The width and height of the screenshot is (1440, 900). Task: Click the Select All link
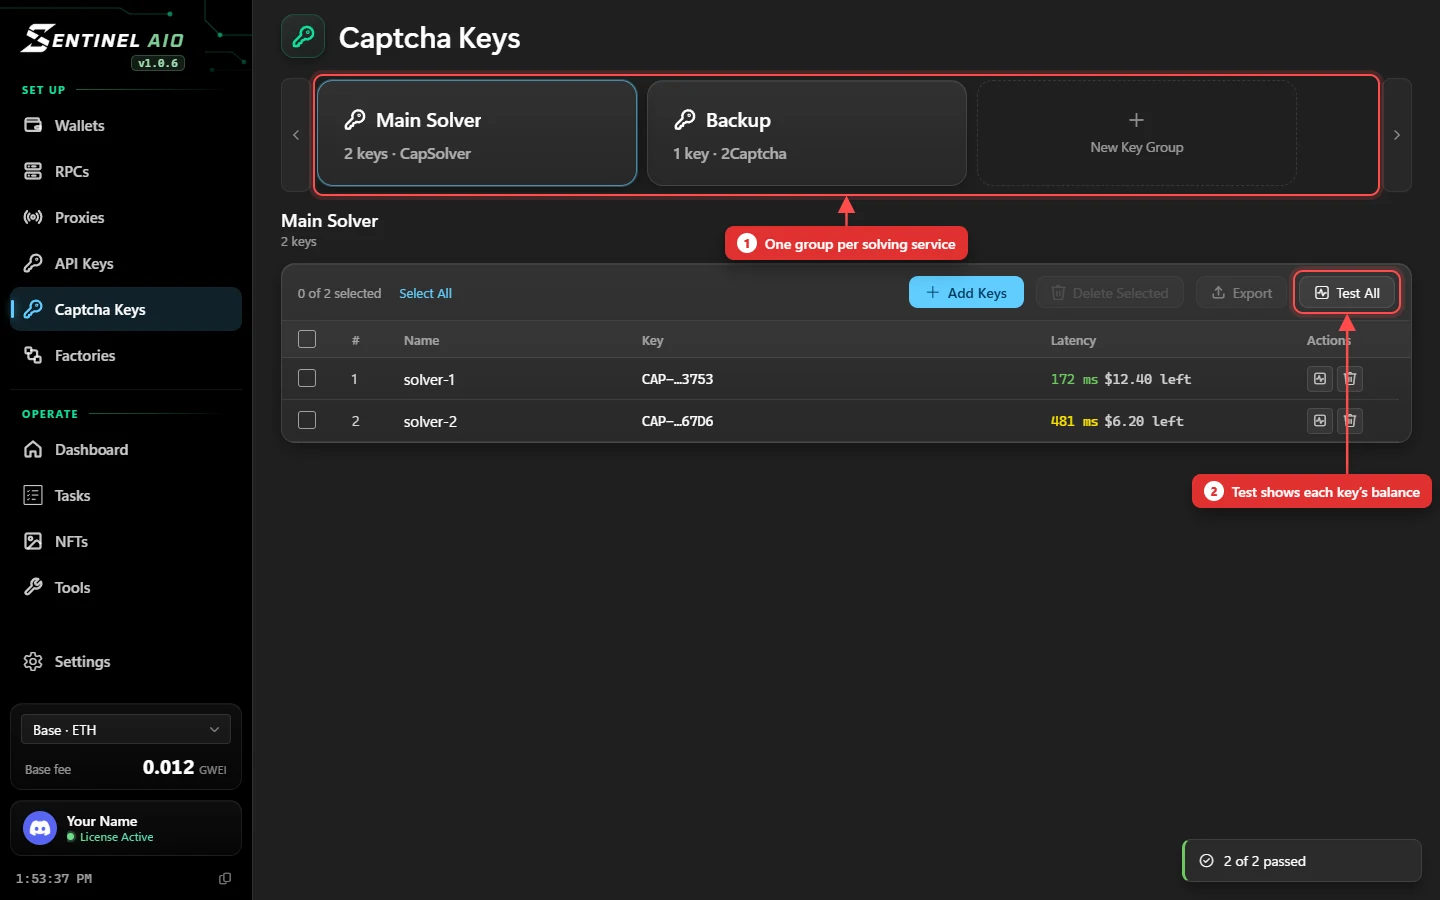[x=425, y=293]
